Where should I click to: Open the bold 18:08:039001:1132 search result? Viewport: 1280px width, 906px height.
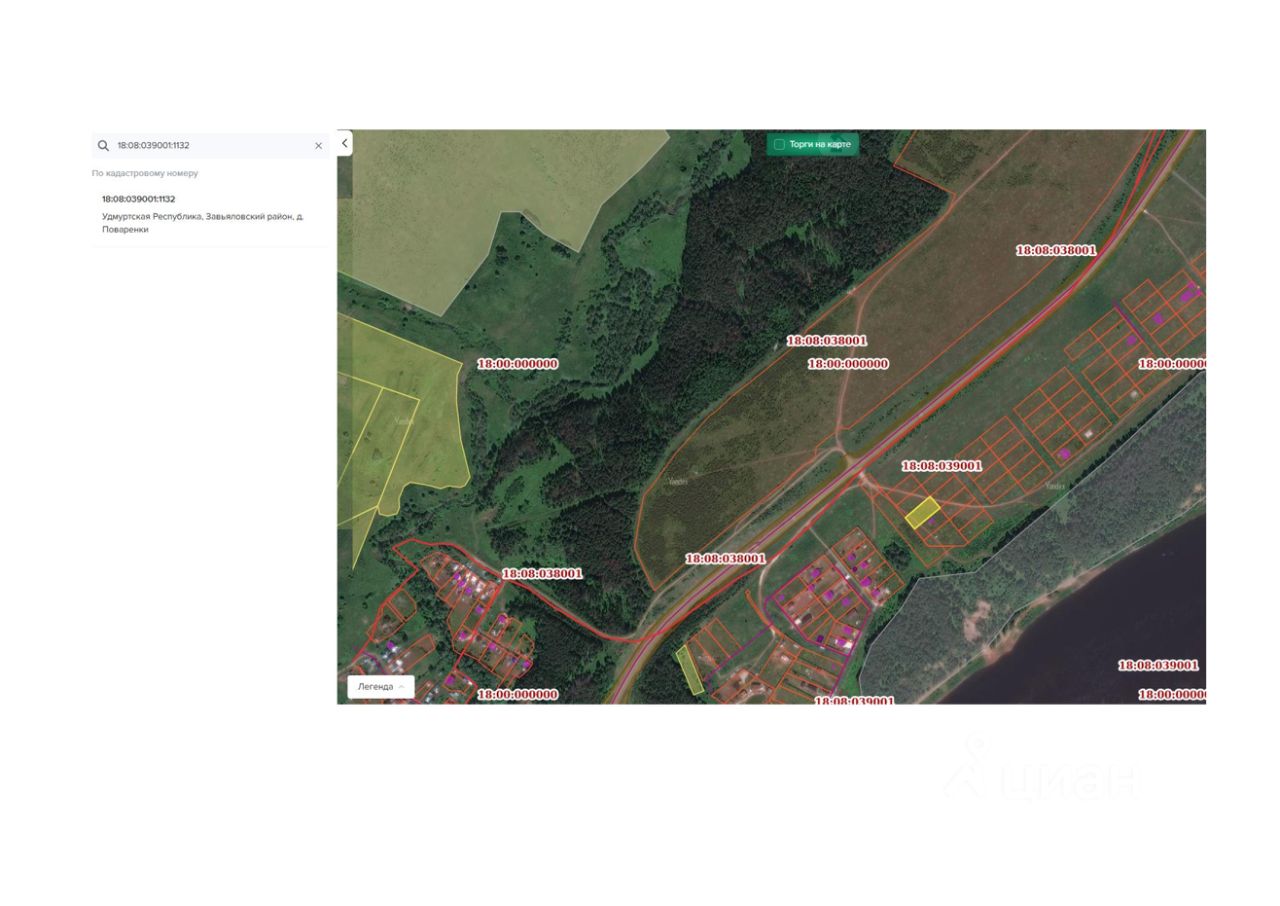[x=139, y=199]
